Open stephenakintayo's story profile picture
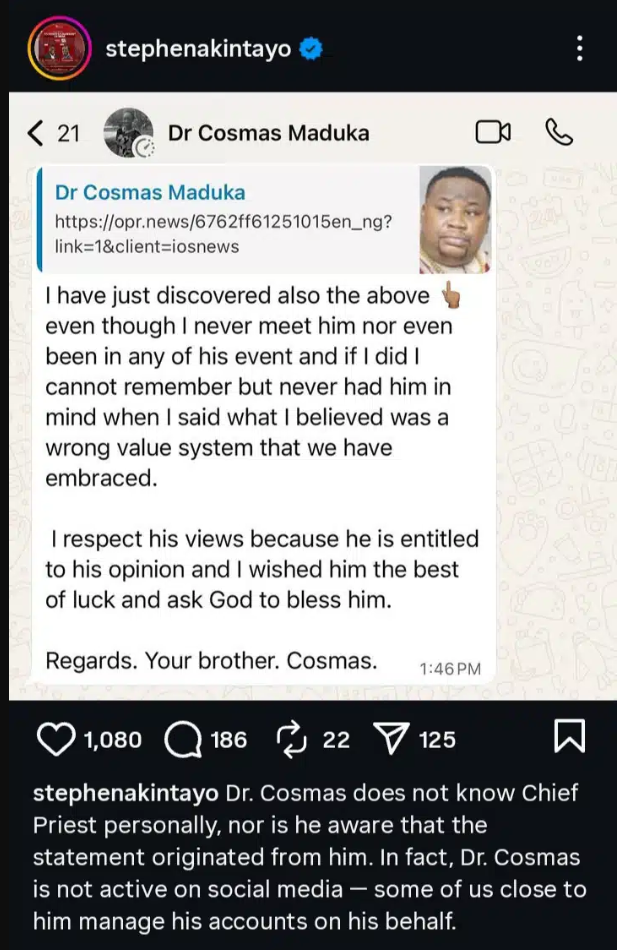617x950 pixels. (x=58, y=46)
